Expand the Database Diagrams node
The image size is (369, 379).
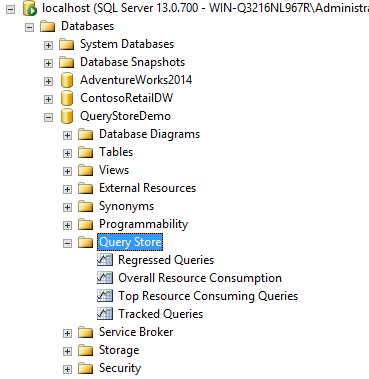67,135
